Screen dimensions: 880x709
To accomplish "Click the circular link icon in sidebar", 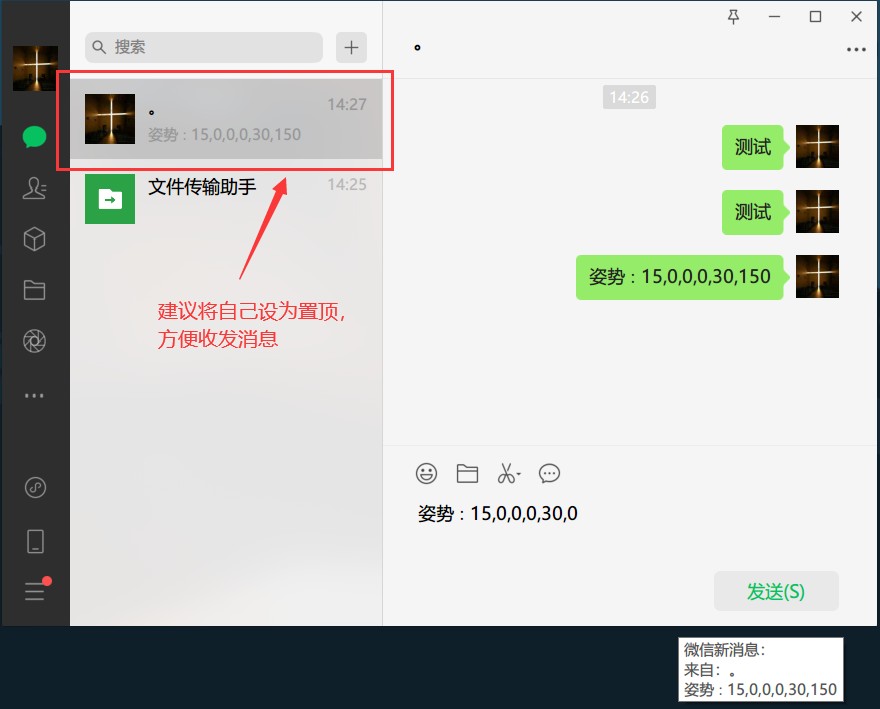I will coord(34,487).
